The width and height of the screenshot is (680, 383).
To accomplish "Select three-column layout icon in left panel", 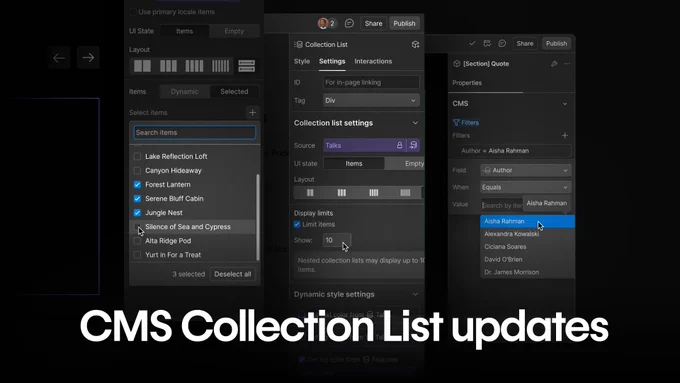I will 168,66.
